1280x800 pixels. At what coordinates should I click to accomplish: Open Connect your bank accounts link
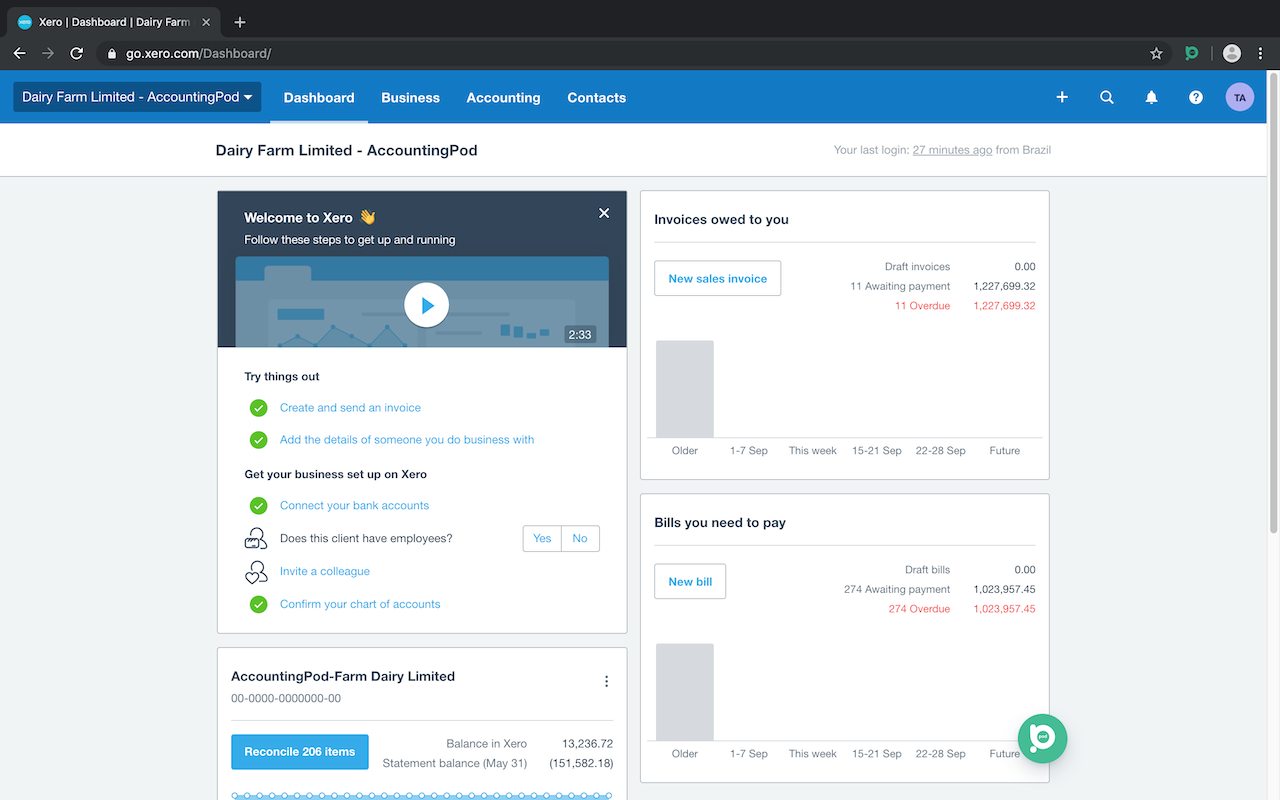point(354,506)
